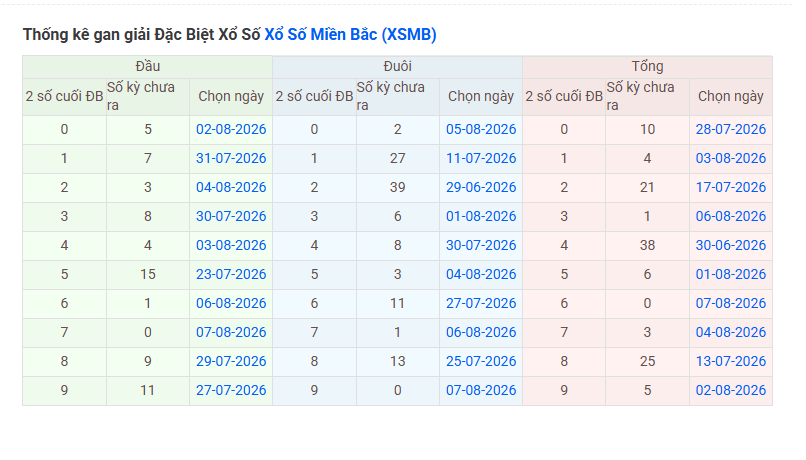Open Đầu row 6 date 06-08-2026
The width and height of the screenshot is (806, 460).
(231, 303)
